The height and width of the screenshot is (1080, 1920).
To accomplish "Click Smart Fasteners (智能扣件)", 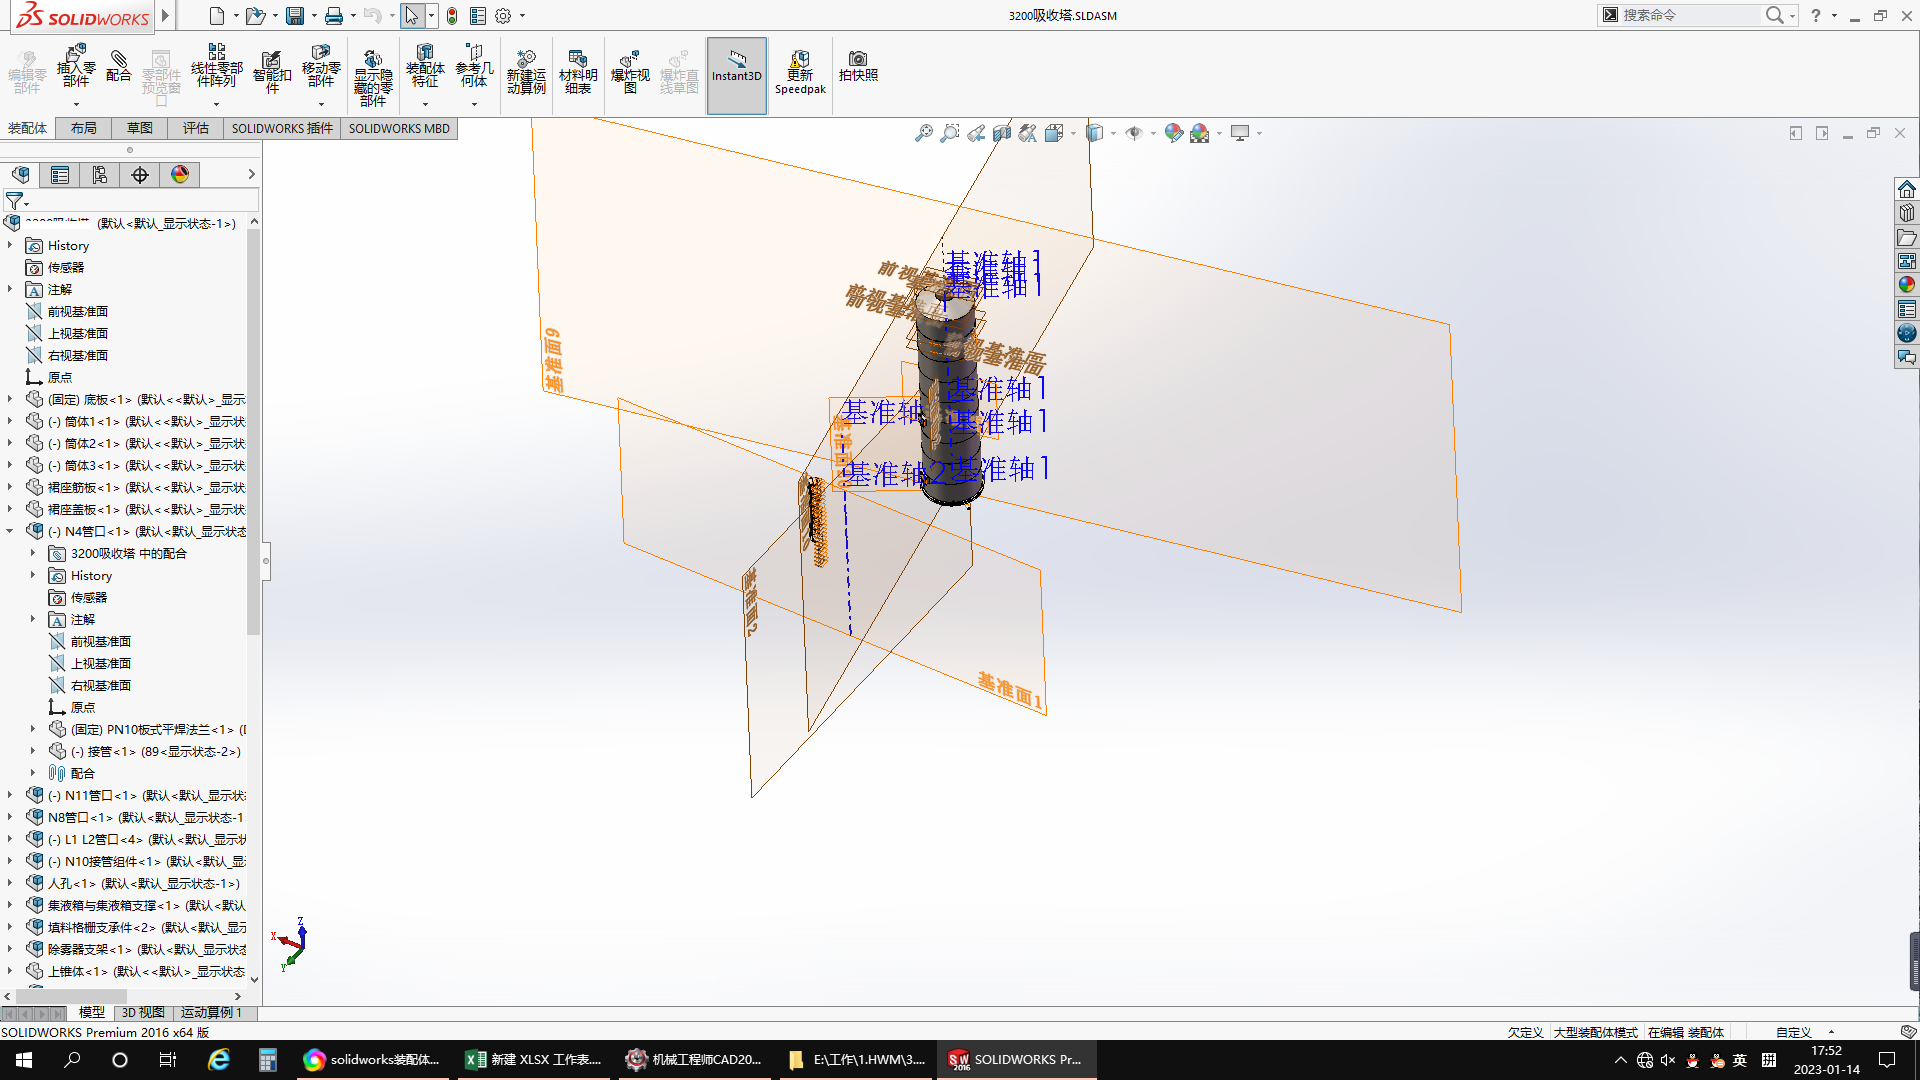I will [x=272, y=70].
